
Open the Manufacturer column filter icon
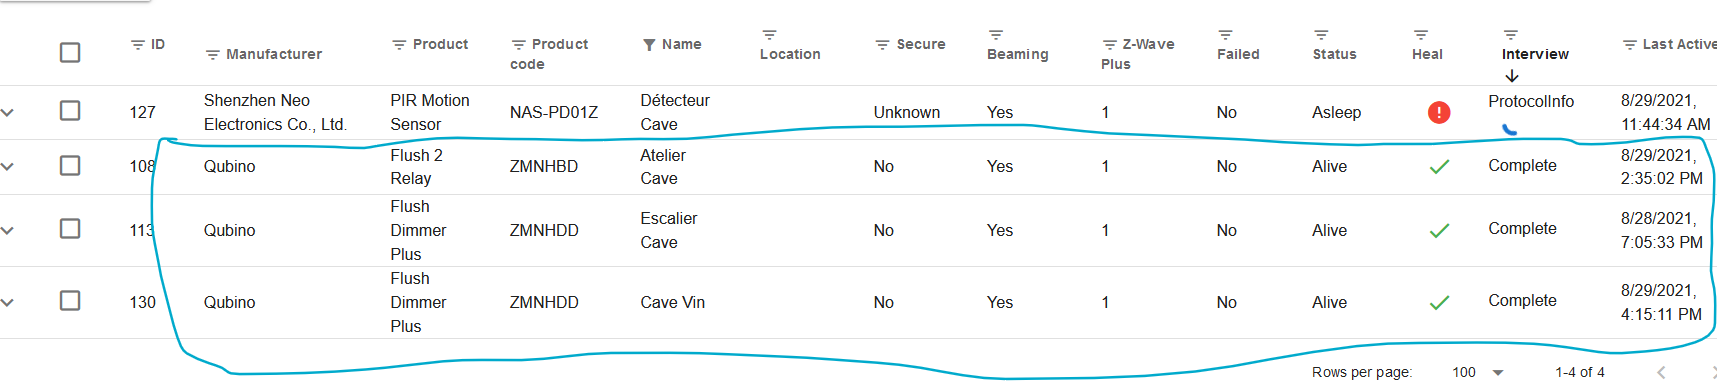212,55
